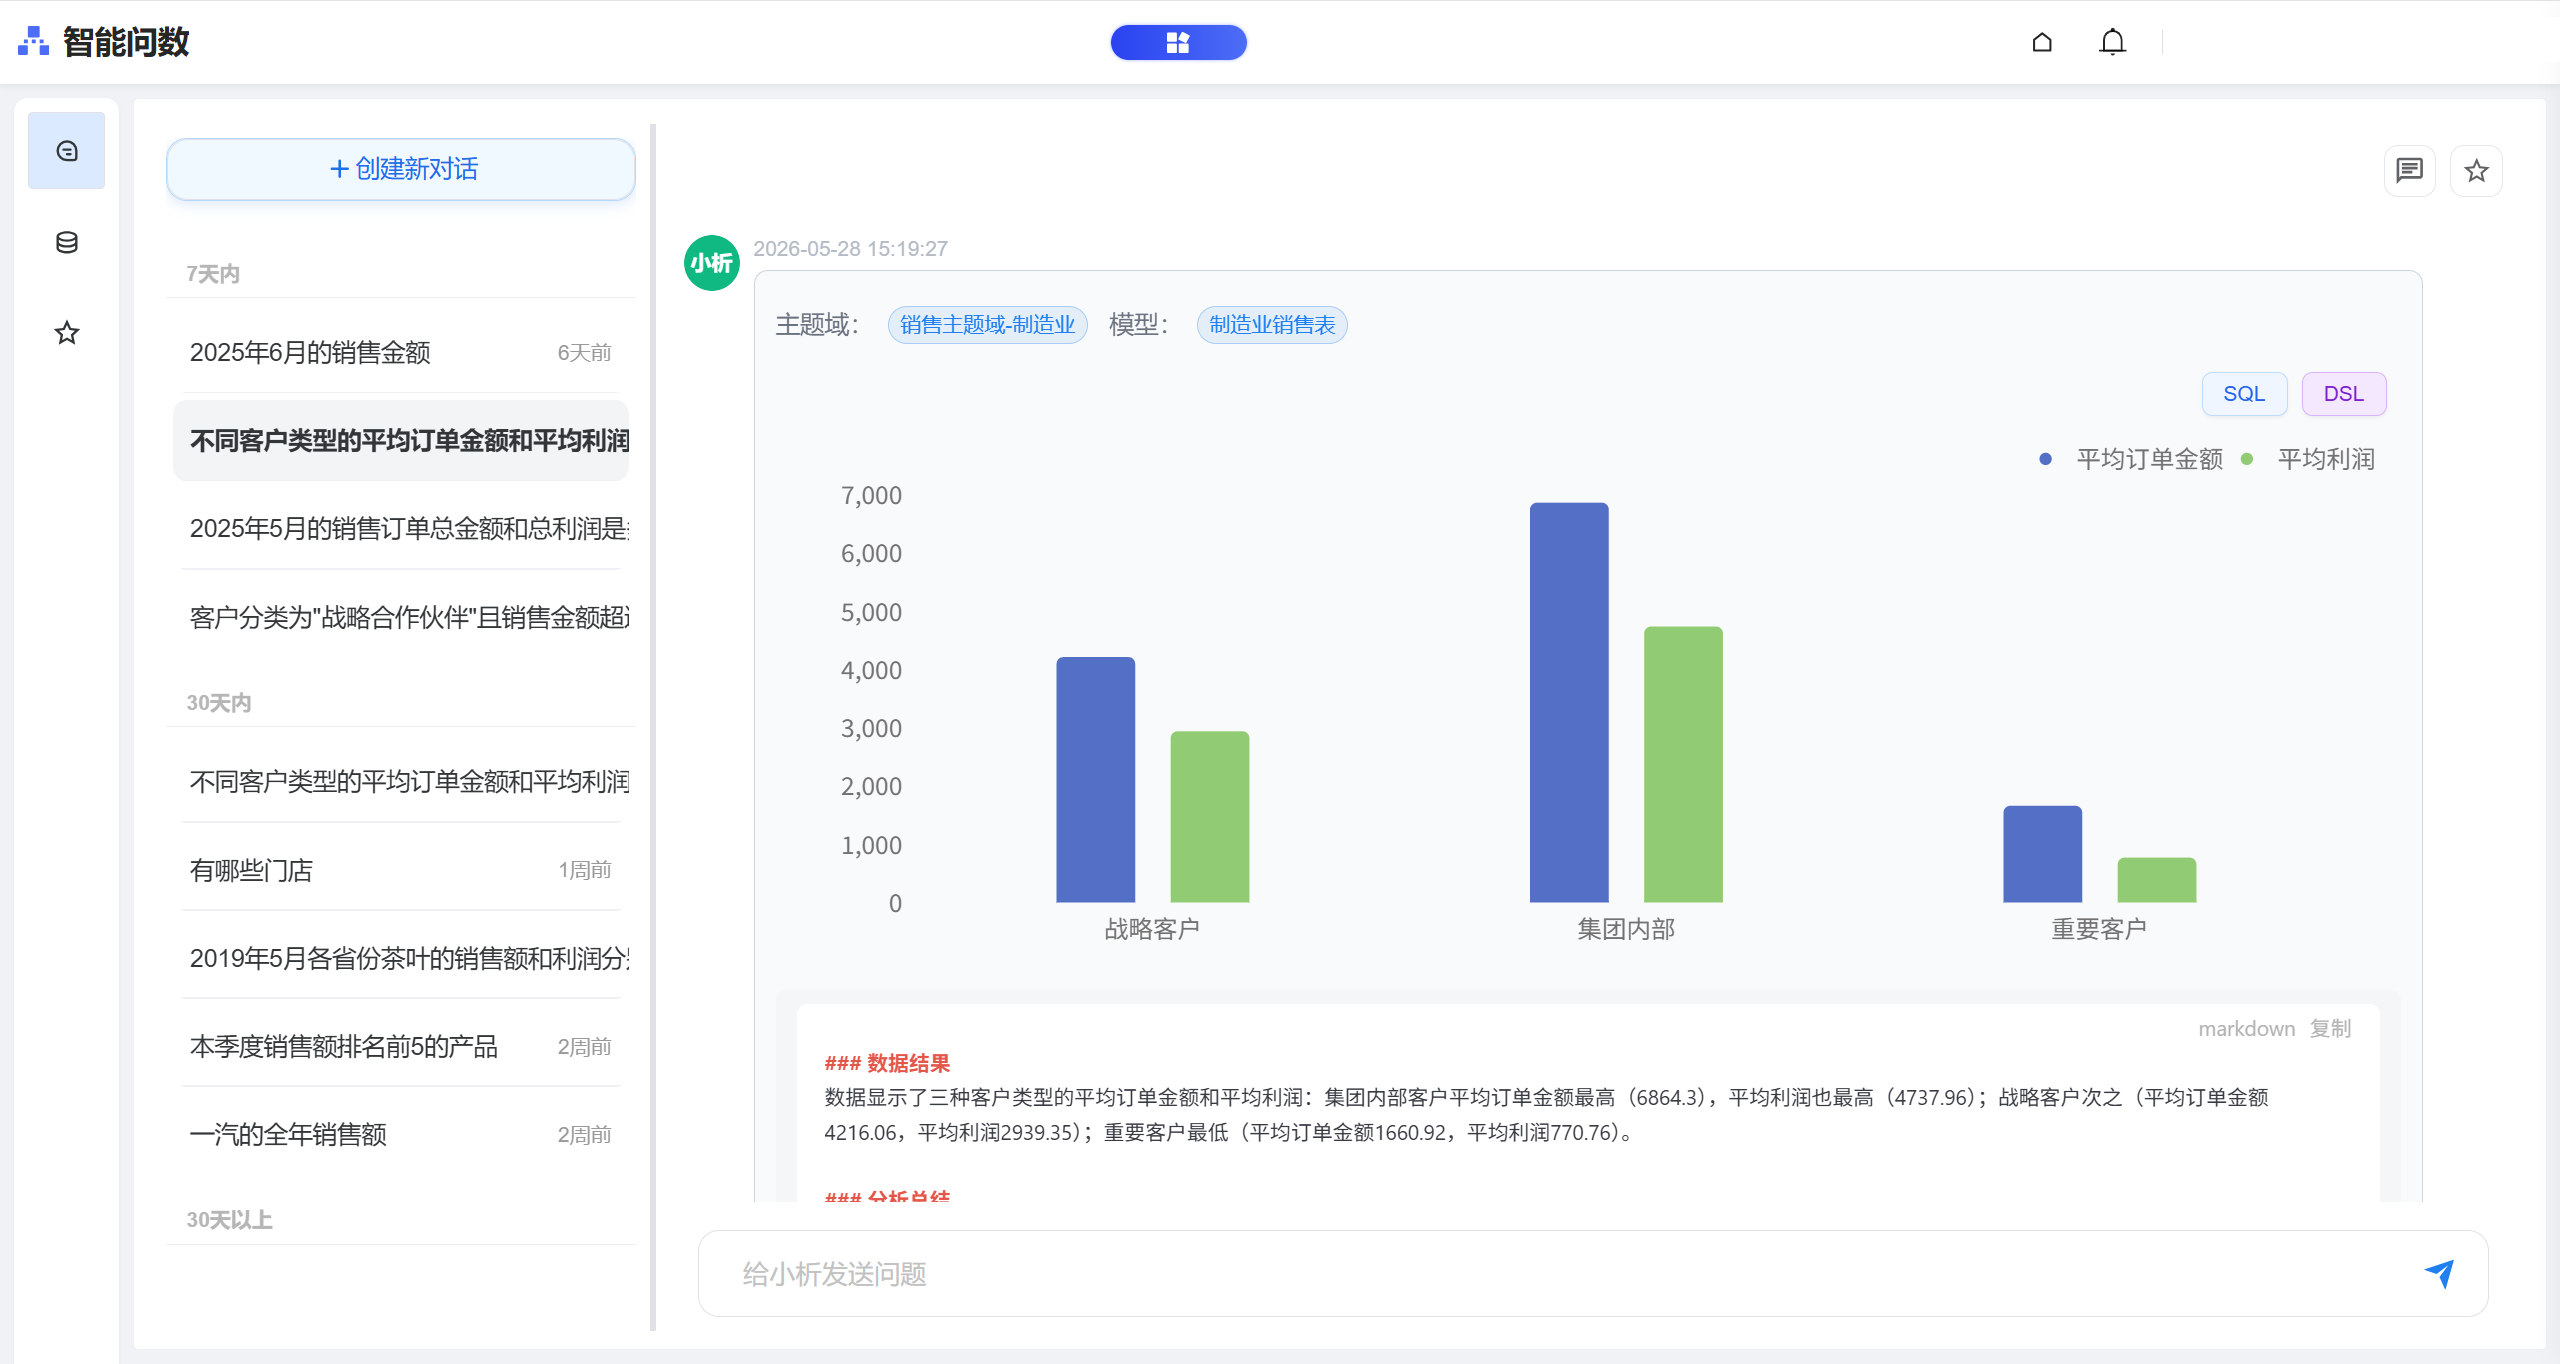Click the 30天以上 group header
The width and height of the screenshot is (2560, 1364).
point(229,1220)
